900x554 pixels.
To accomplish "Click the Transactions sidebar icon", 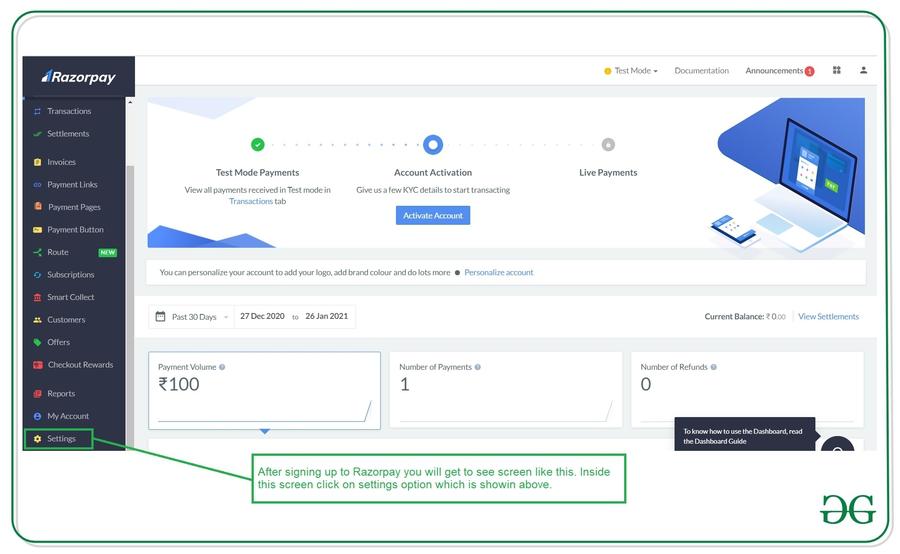I will pos(37,111).
